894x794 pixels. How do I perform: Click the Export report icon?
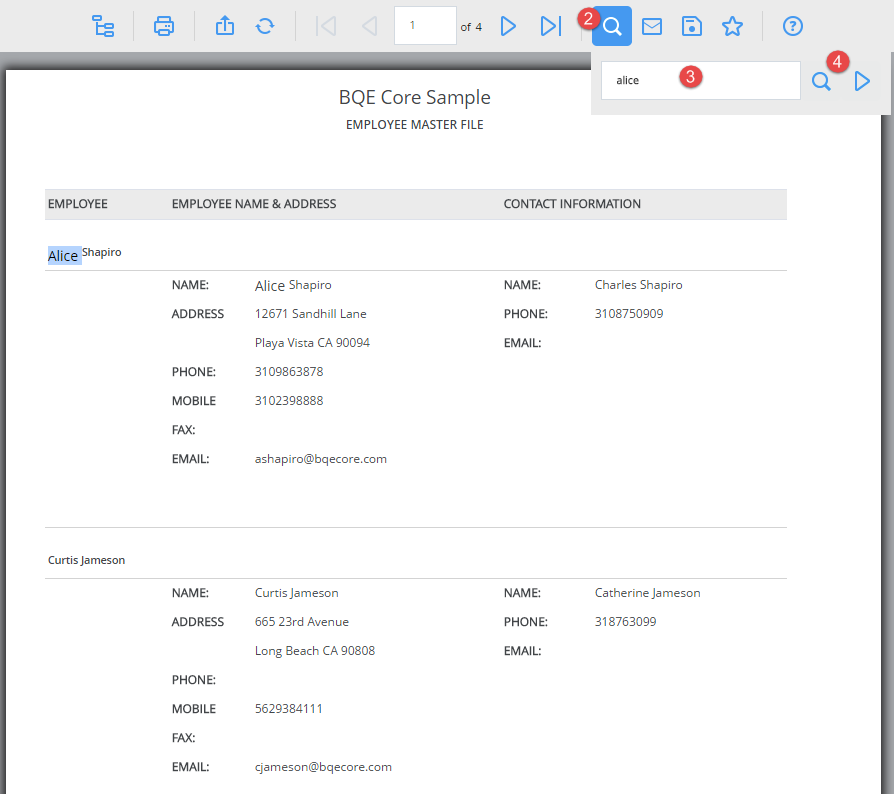tap(225, 26)
